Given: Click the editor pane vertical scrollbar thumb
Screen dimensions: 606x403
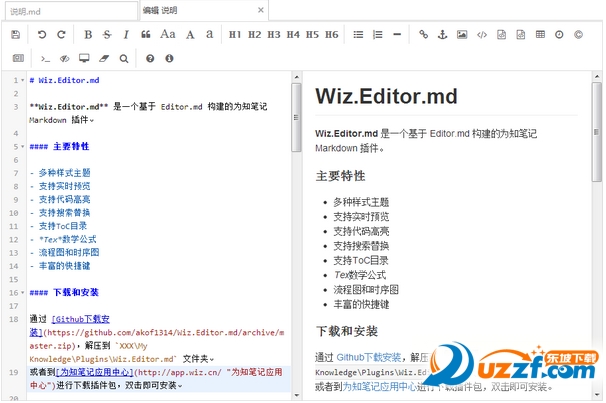Looking at the screenshot, I should (x=296, y=117).
